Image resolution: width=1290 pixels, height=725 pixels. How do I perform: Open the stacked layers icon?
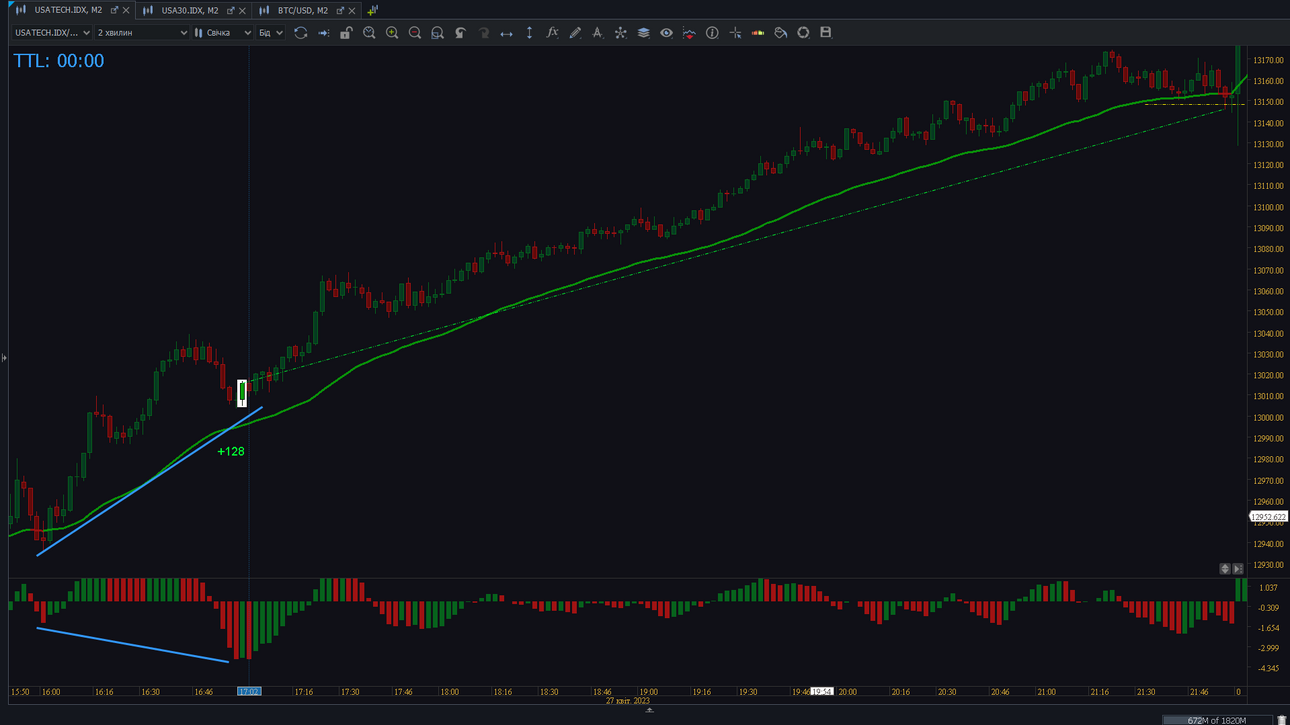point(643,33)
